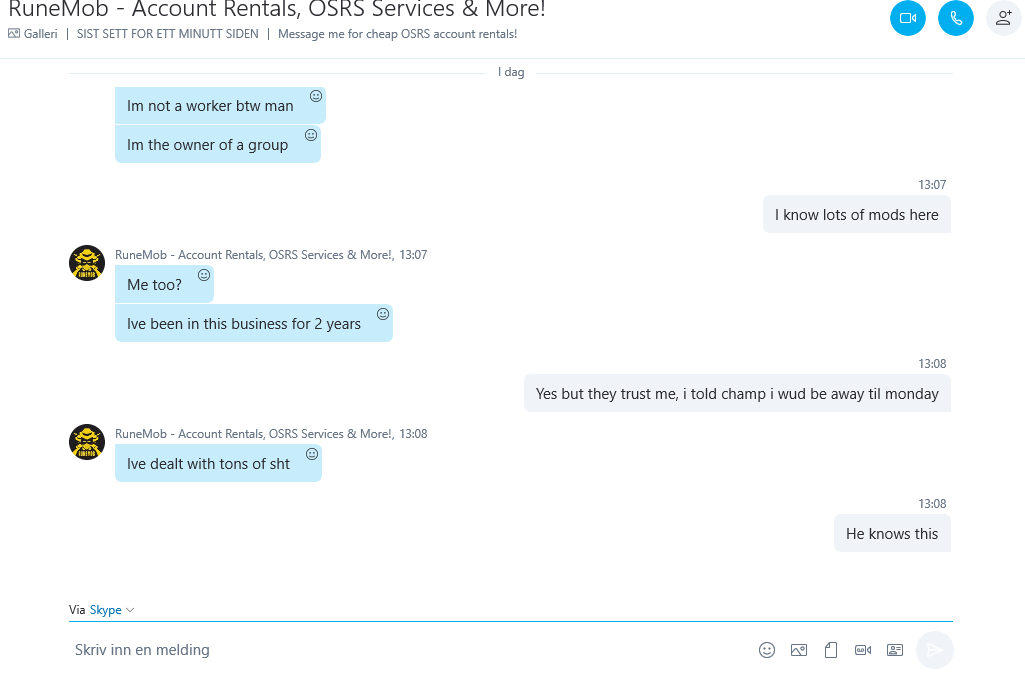Expand the Via Skype dropdown

tap(112, 609)
